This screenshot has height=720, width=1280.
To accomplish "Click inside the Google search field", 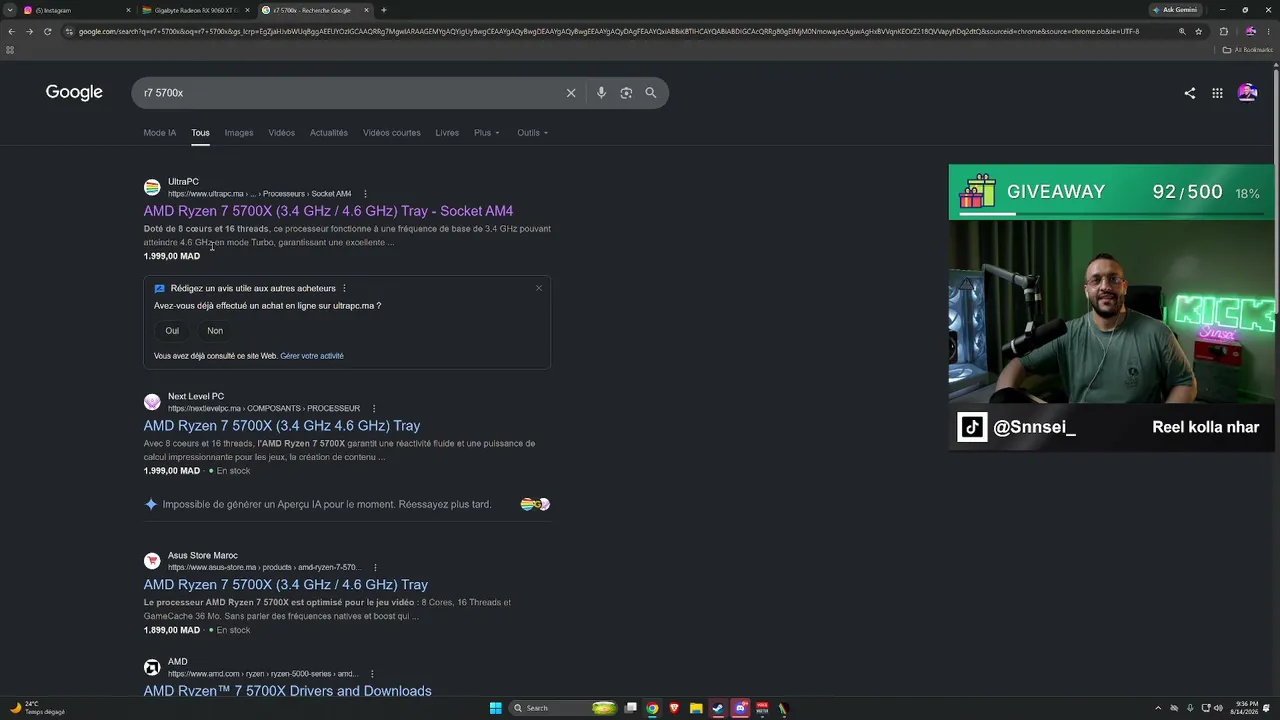I will pos(350,93).
